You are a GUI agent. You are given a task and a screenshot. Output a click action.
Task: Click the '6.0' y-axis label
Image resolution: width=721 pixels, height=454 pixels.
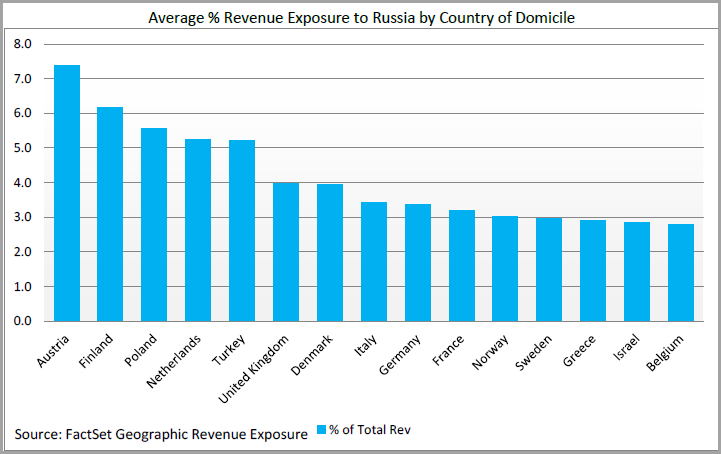click(23, 113)
